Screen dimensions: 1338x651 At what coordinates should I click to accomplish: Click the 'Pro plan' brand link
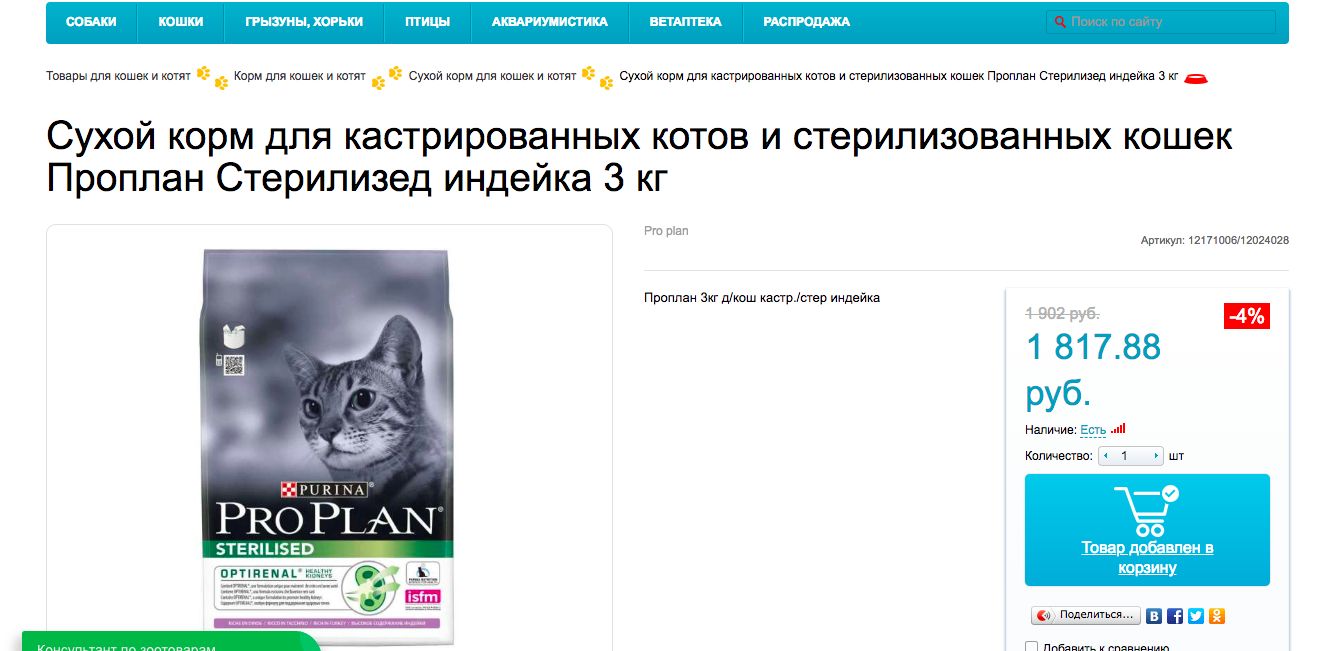pyautogui.click(x=666, y=231)
